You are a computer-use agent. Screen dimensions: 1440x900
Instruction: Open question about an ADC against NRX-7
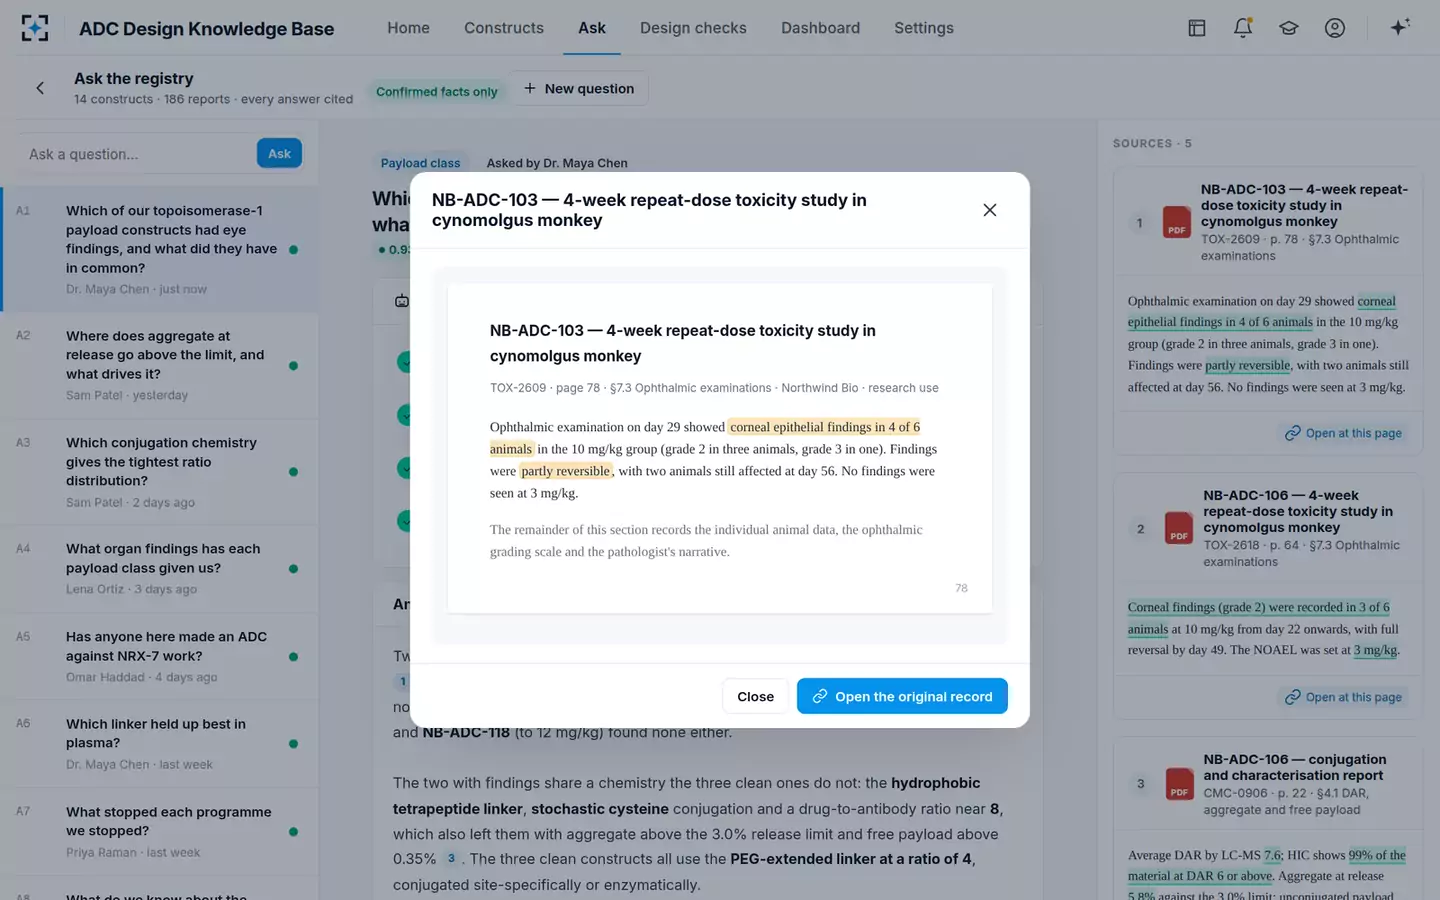pos(160,656)
